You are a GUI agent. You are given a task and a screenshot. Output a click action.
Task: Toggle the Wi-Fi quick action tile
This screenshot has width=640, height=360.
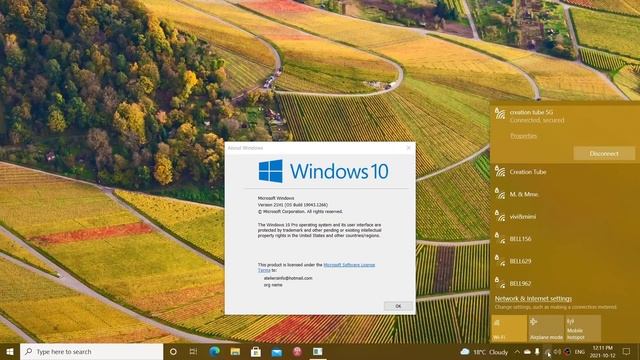[509, 328]
